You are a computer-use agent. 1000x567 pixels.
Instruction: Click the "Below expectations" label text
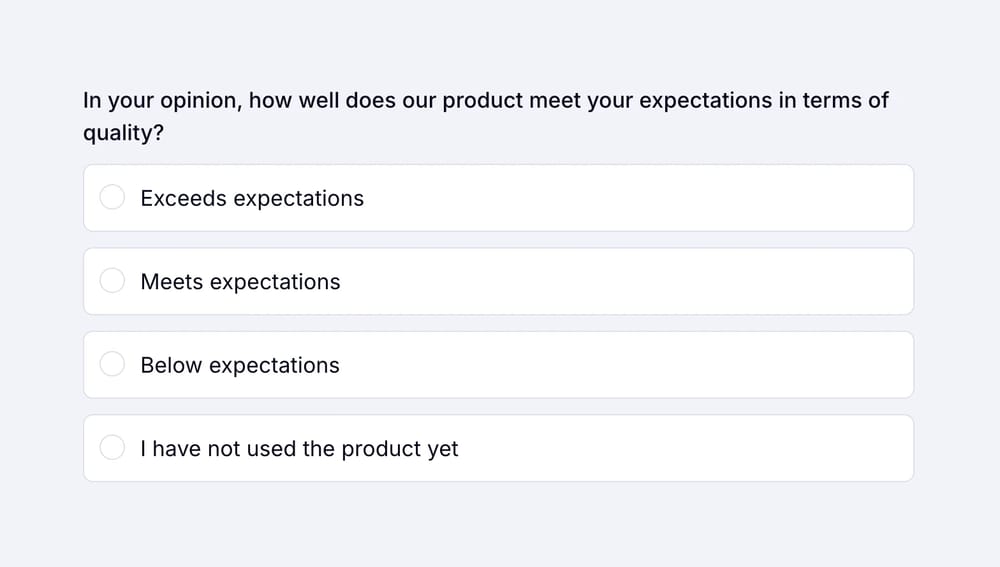click(x=240, y=365)
